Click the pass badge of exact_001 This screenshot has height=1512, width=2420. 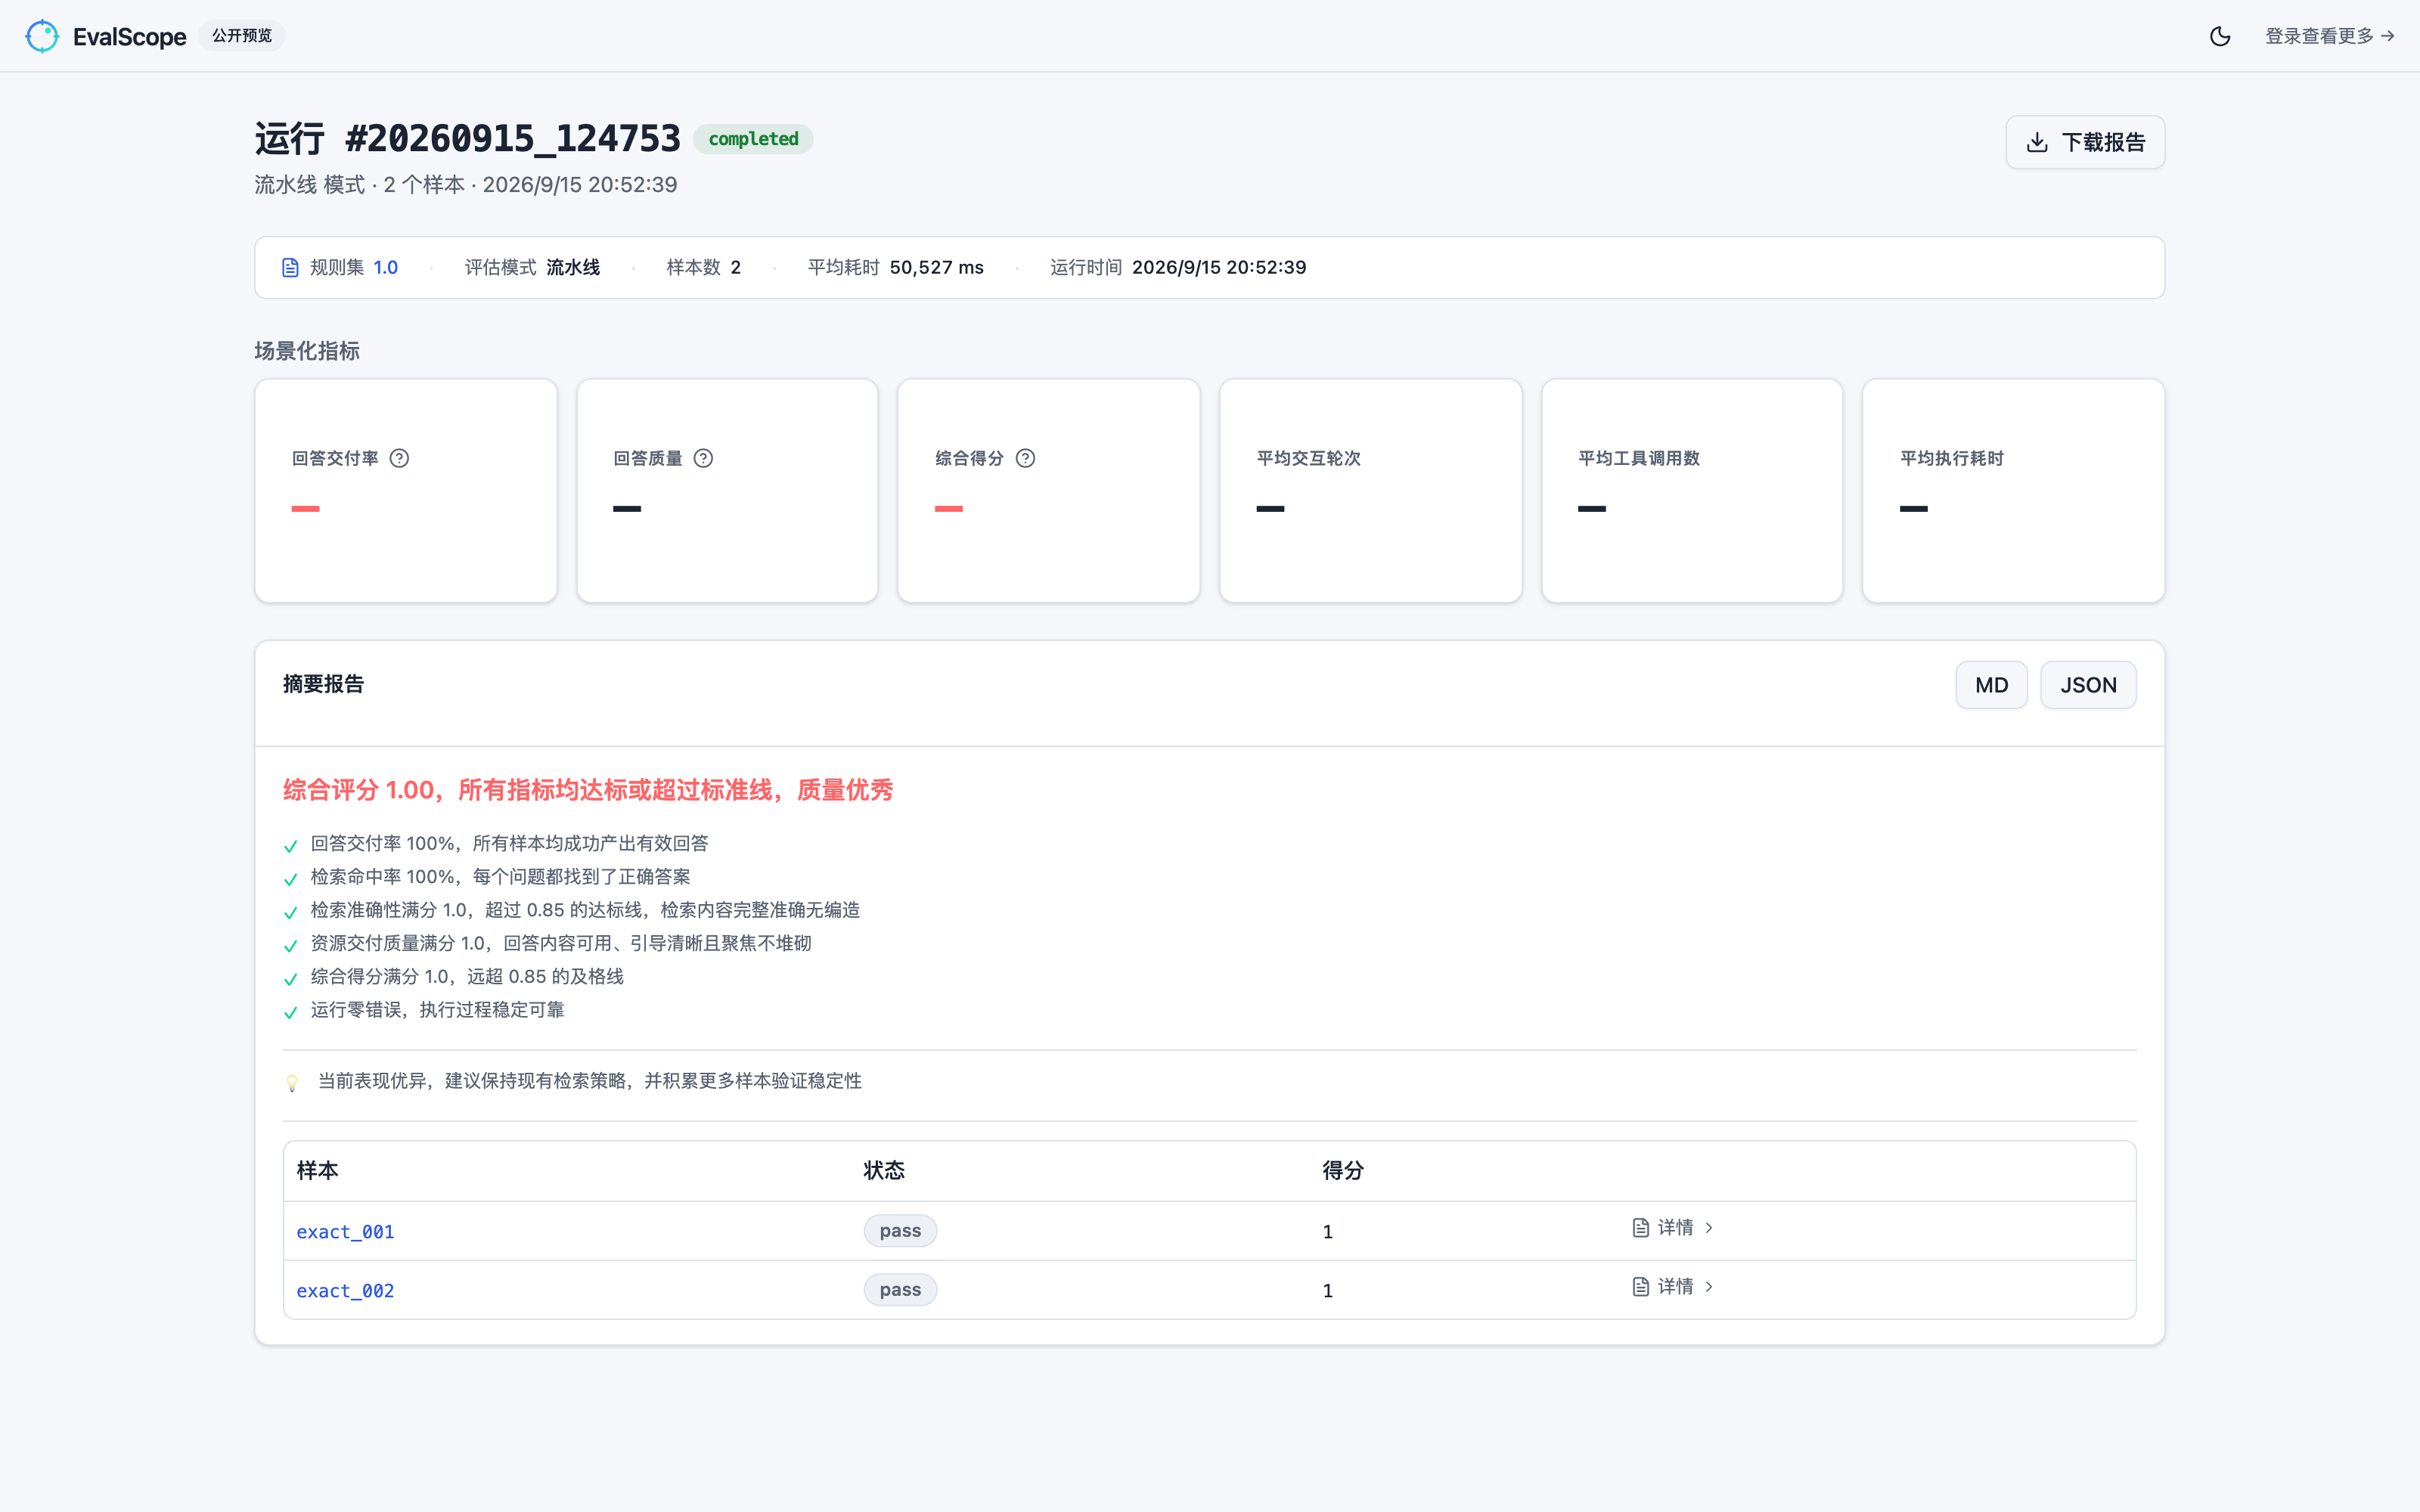[x=900, y=1231]
